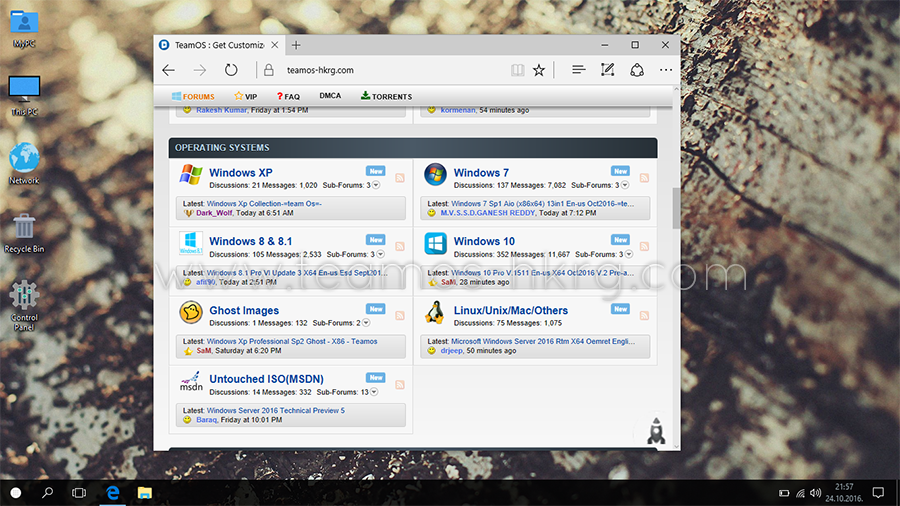Click the padlock icon in the address bar
Screen dimensions: 900x506
tap(269, 70)
